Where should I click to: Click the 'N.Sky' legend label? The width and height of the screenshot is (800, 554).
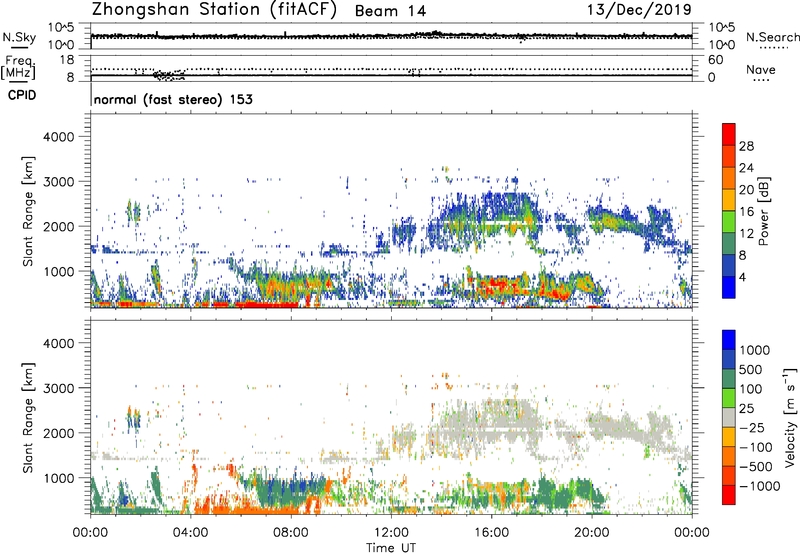point(19,37)
